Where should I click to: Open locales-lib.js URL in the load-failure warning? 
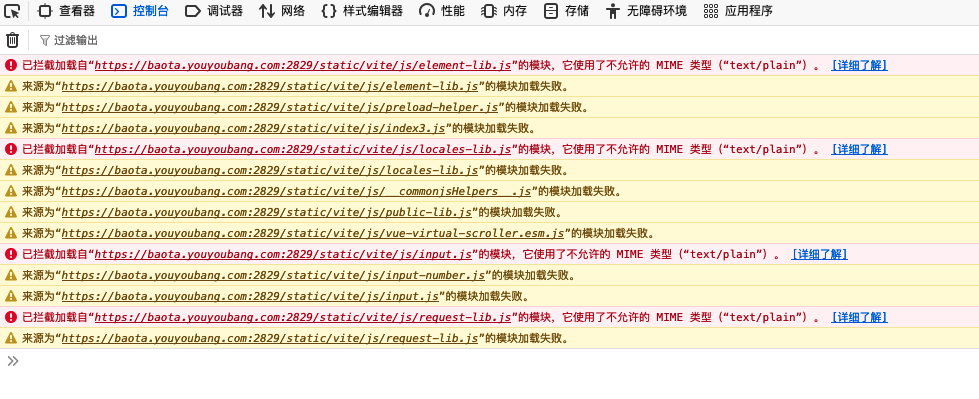(270, 170)
